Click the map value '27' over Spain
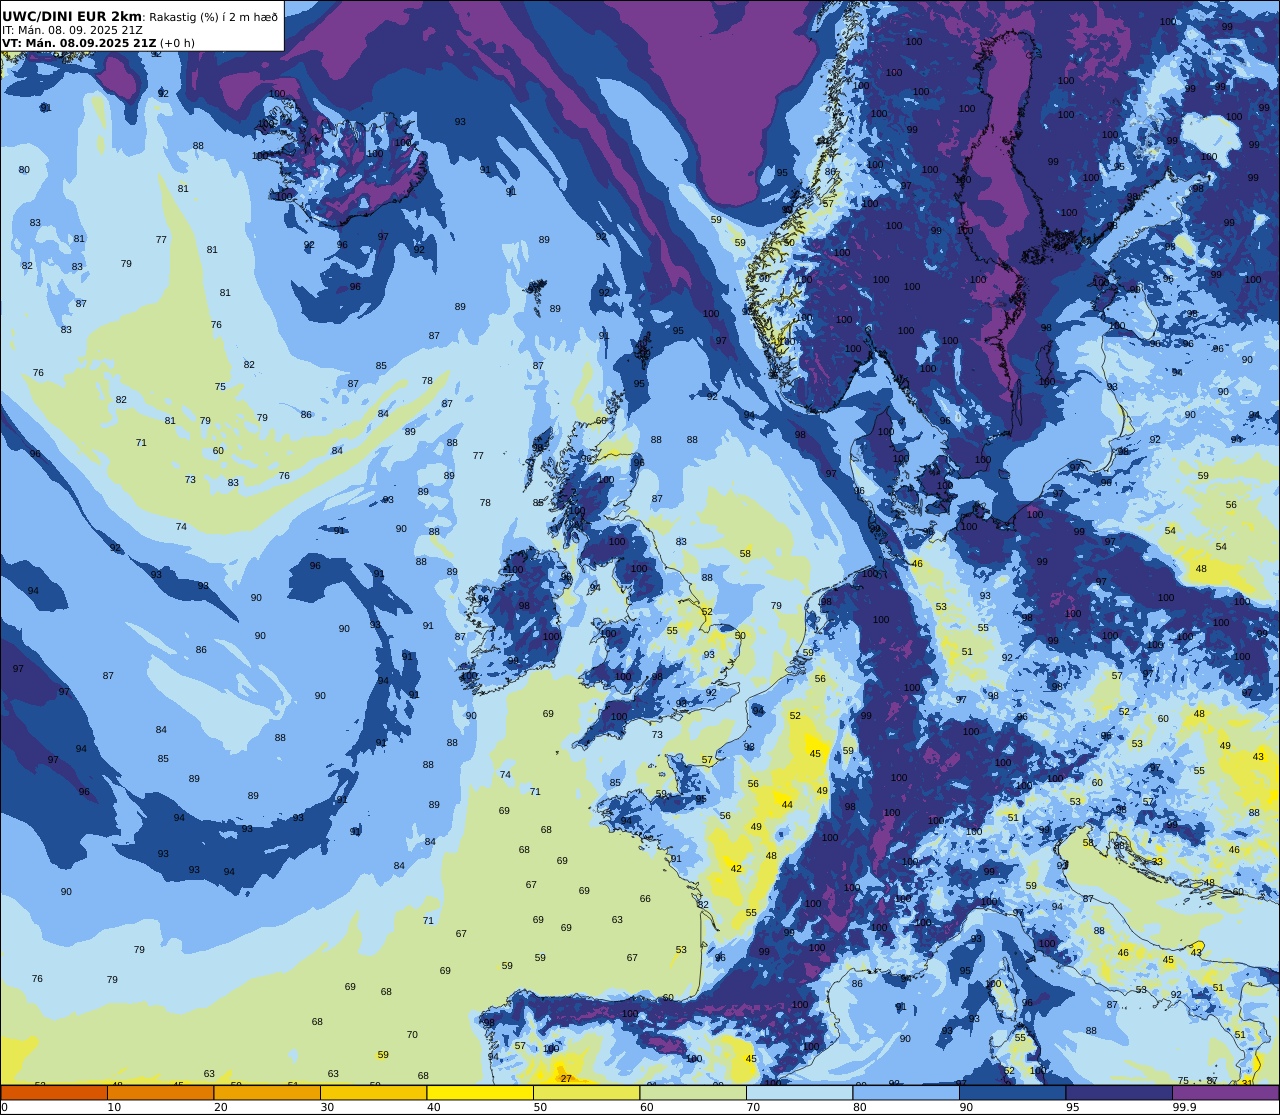Image resolution: width=1280 pixels, height=1115 pixels. click(566, 1078)
